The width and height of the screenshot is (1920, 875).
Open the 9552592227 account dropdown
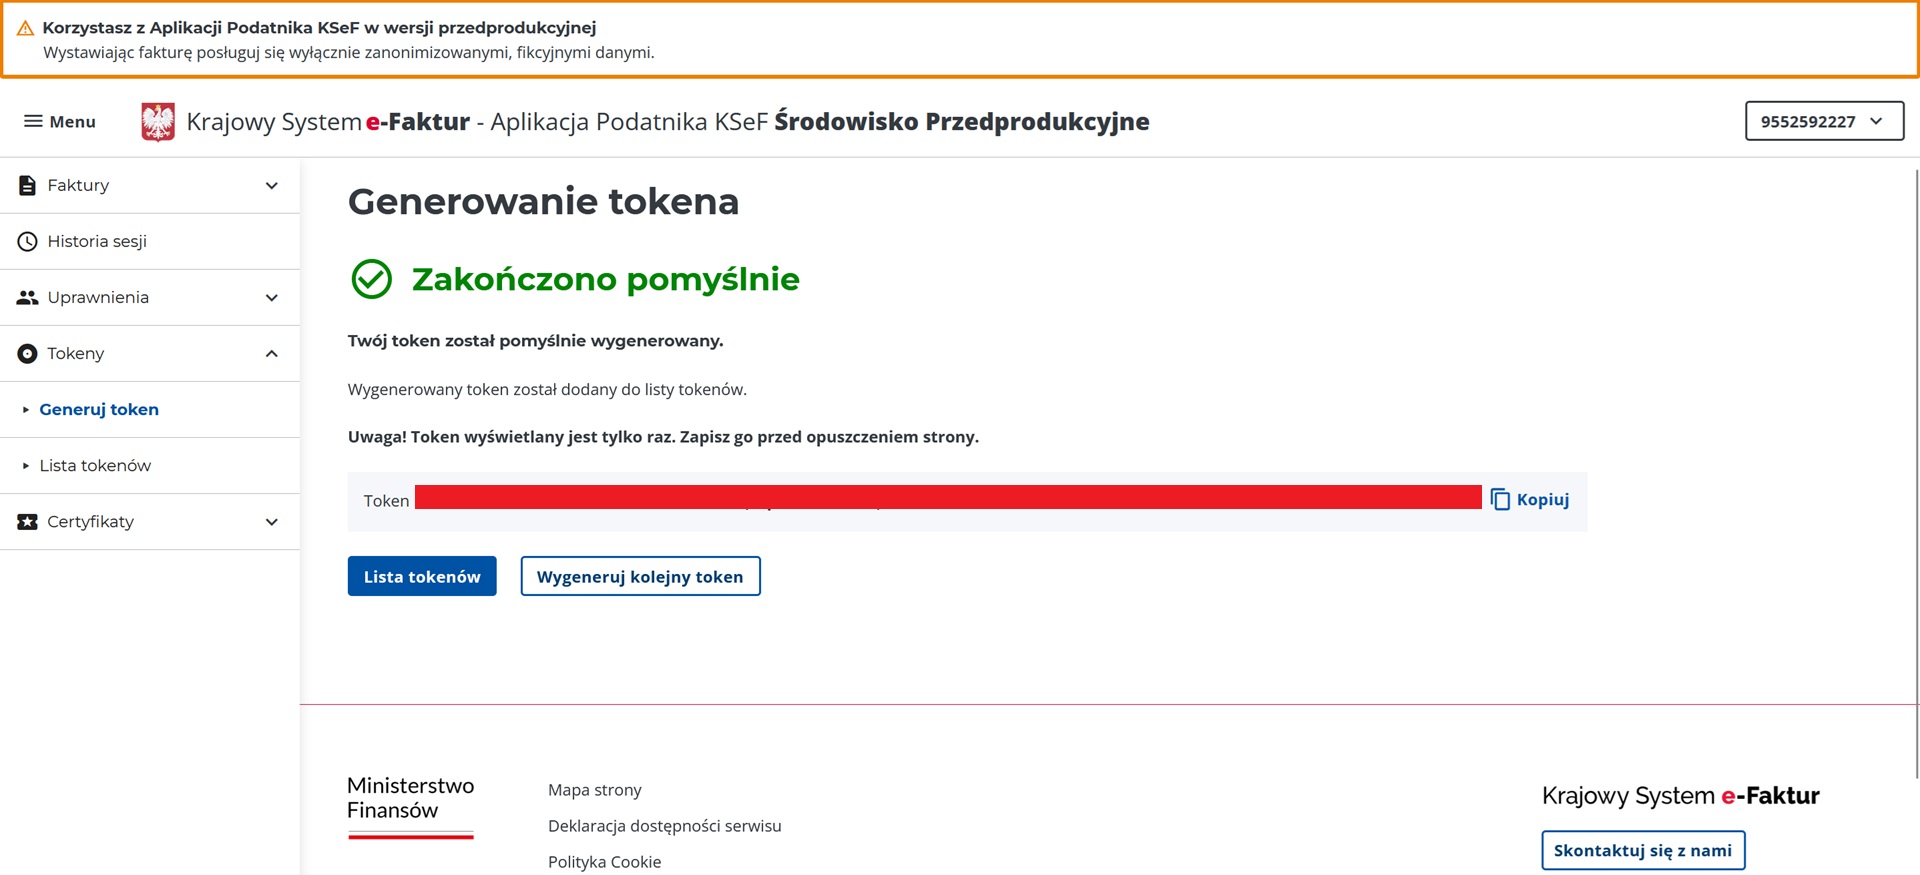pyautogui.click(x=1823, y=121)
